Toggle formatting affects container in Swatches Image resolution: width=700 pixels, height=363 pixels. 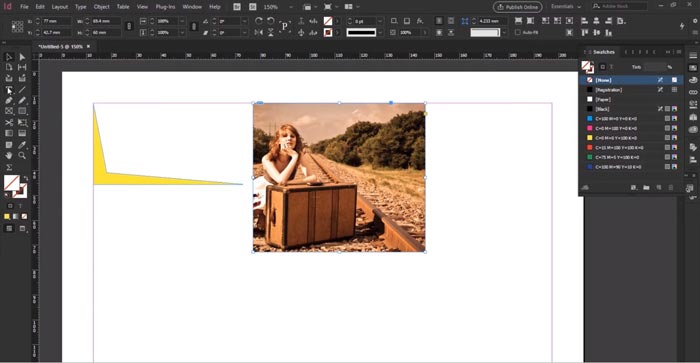pyautogui.click(x=602, y=67)
